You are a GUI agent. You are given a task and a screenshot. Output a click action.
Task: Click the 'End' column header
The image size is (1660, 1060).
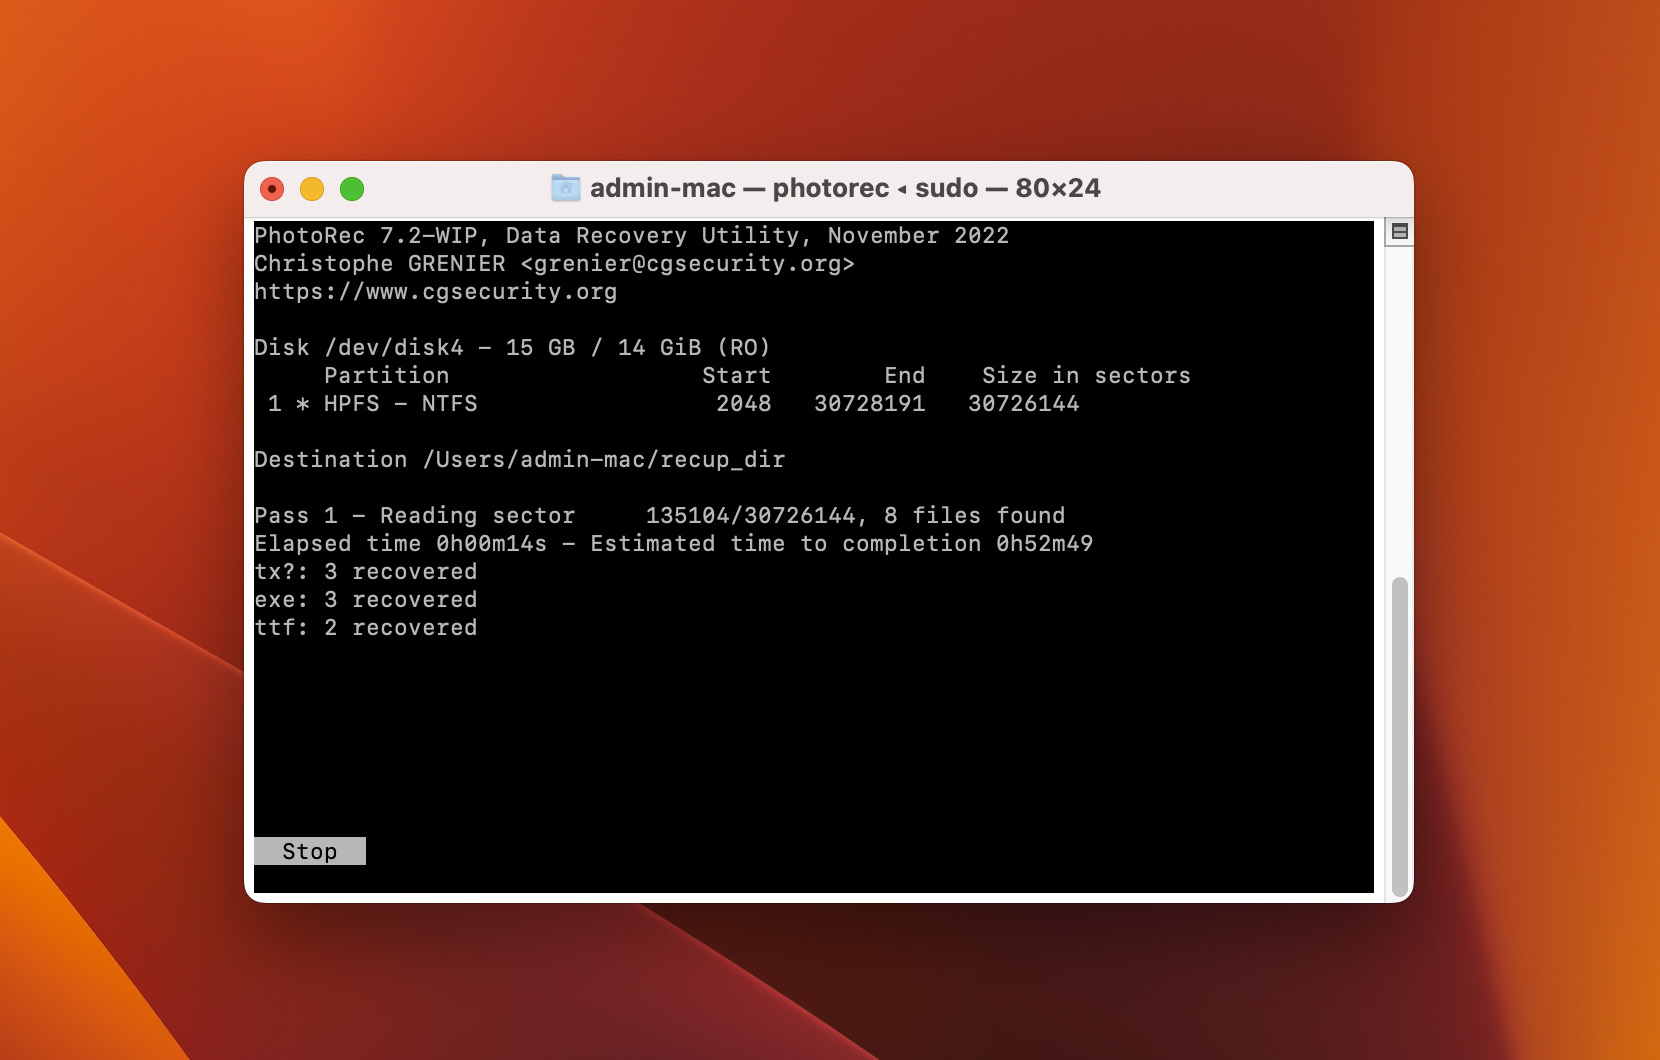pos(905,376)
